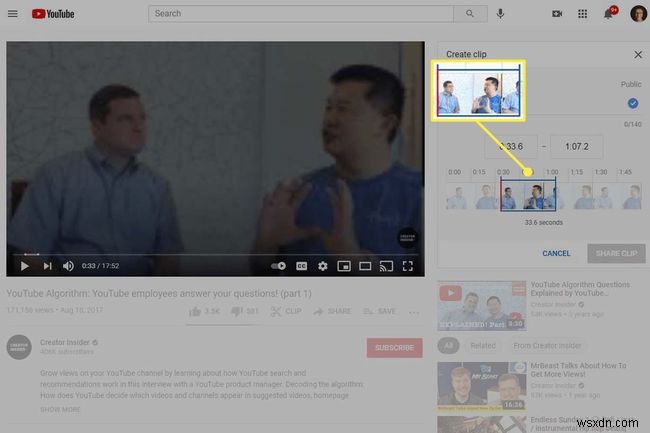
Task: Edit the clip start time 0:33.6
Action: 511,147
